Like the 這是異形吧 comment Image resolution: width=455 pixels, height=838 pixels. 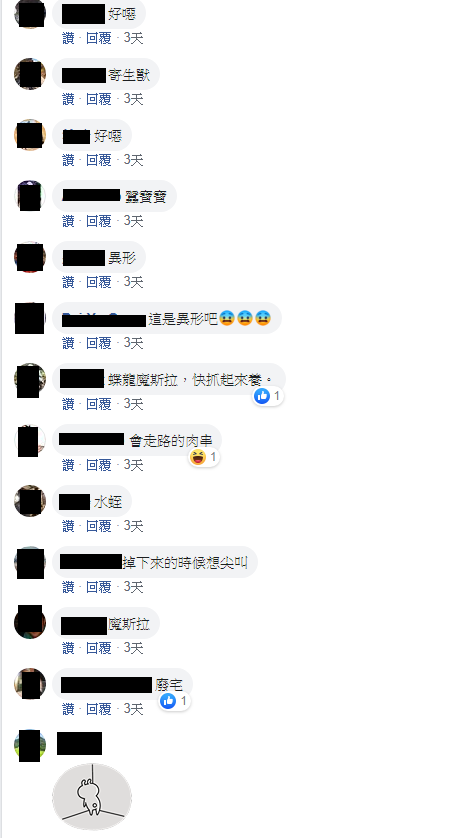(68, 343)
